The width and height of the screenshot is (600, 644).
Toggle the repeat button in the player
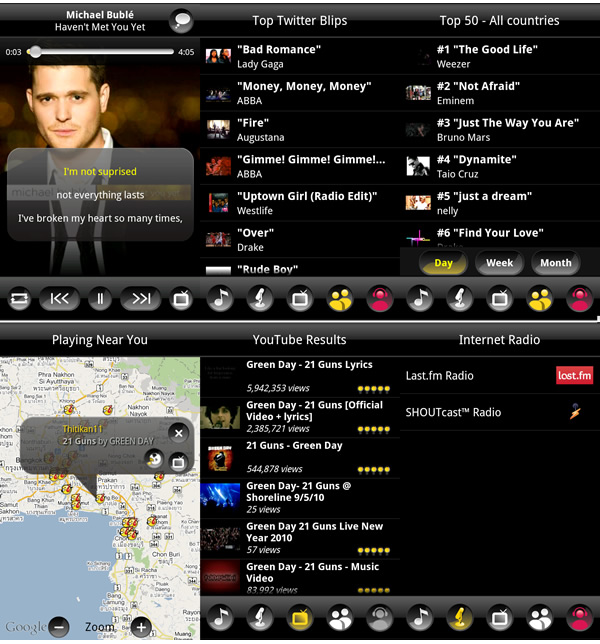coord(19,299)
